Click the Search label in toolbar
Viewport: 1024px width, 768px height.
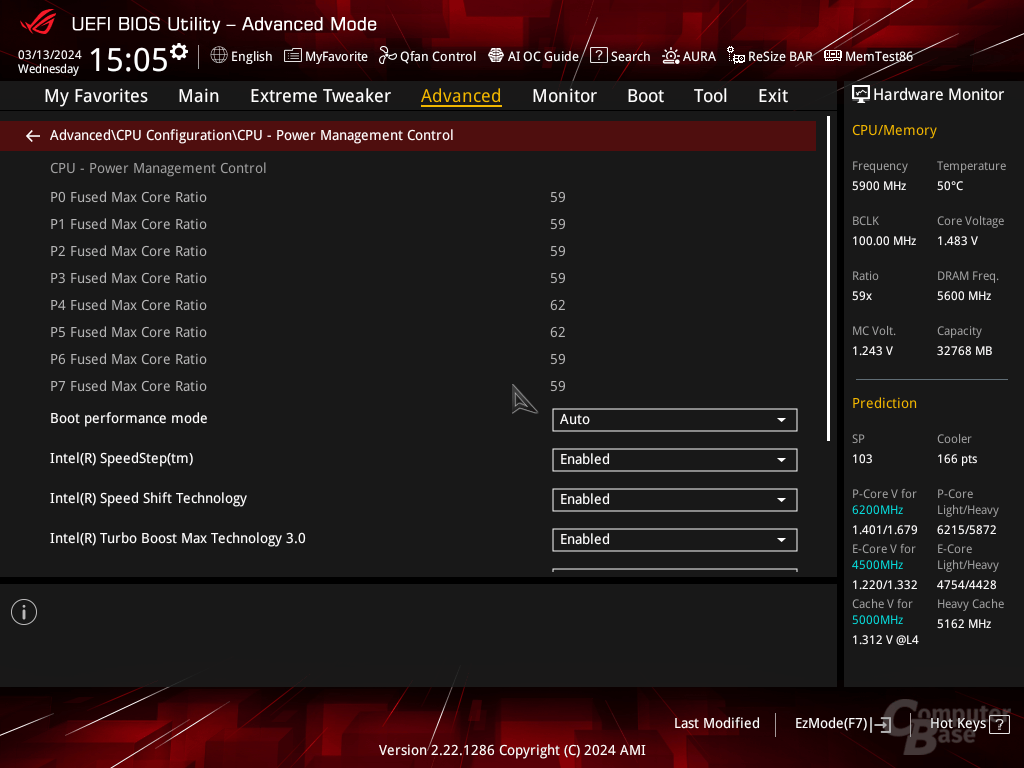coord(630,56)
